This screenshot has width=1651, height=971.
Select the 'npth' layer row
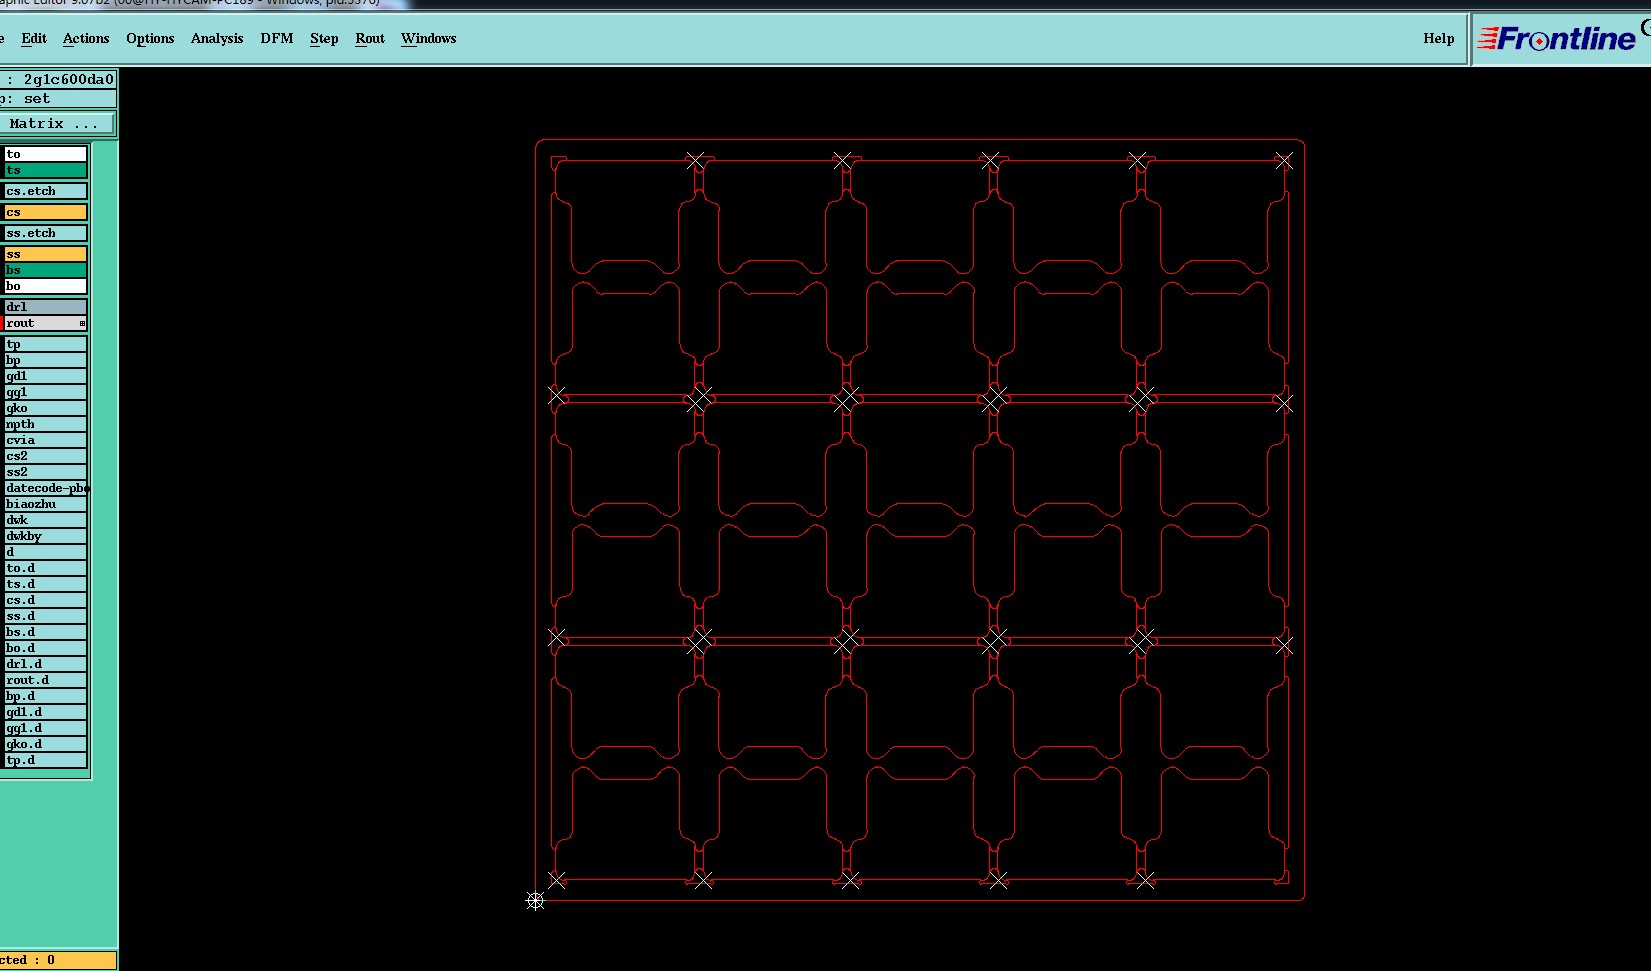tap(45, 424)
